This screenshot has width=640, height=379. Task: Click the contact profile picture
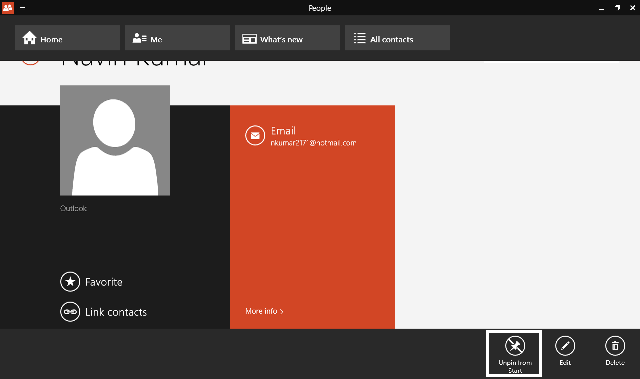[115, 140]
